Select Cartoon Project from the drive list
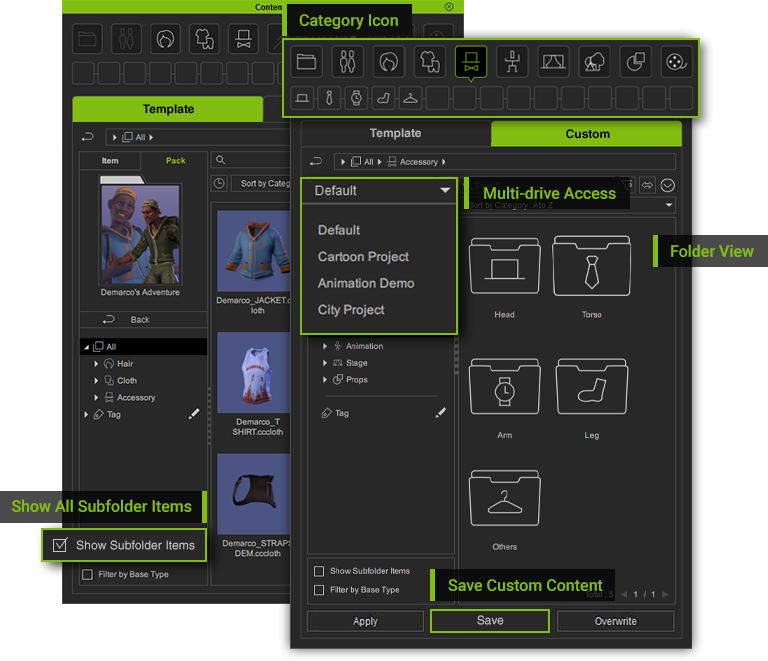Image resolution: width=768 pixels, height=661 pixels. point(363,257)
